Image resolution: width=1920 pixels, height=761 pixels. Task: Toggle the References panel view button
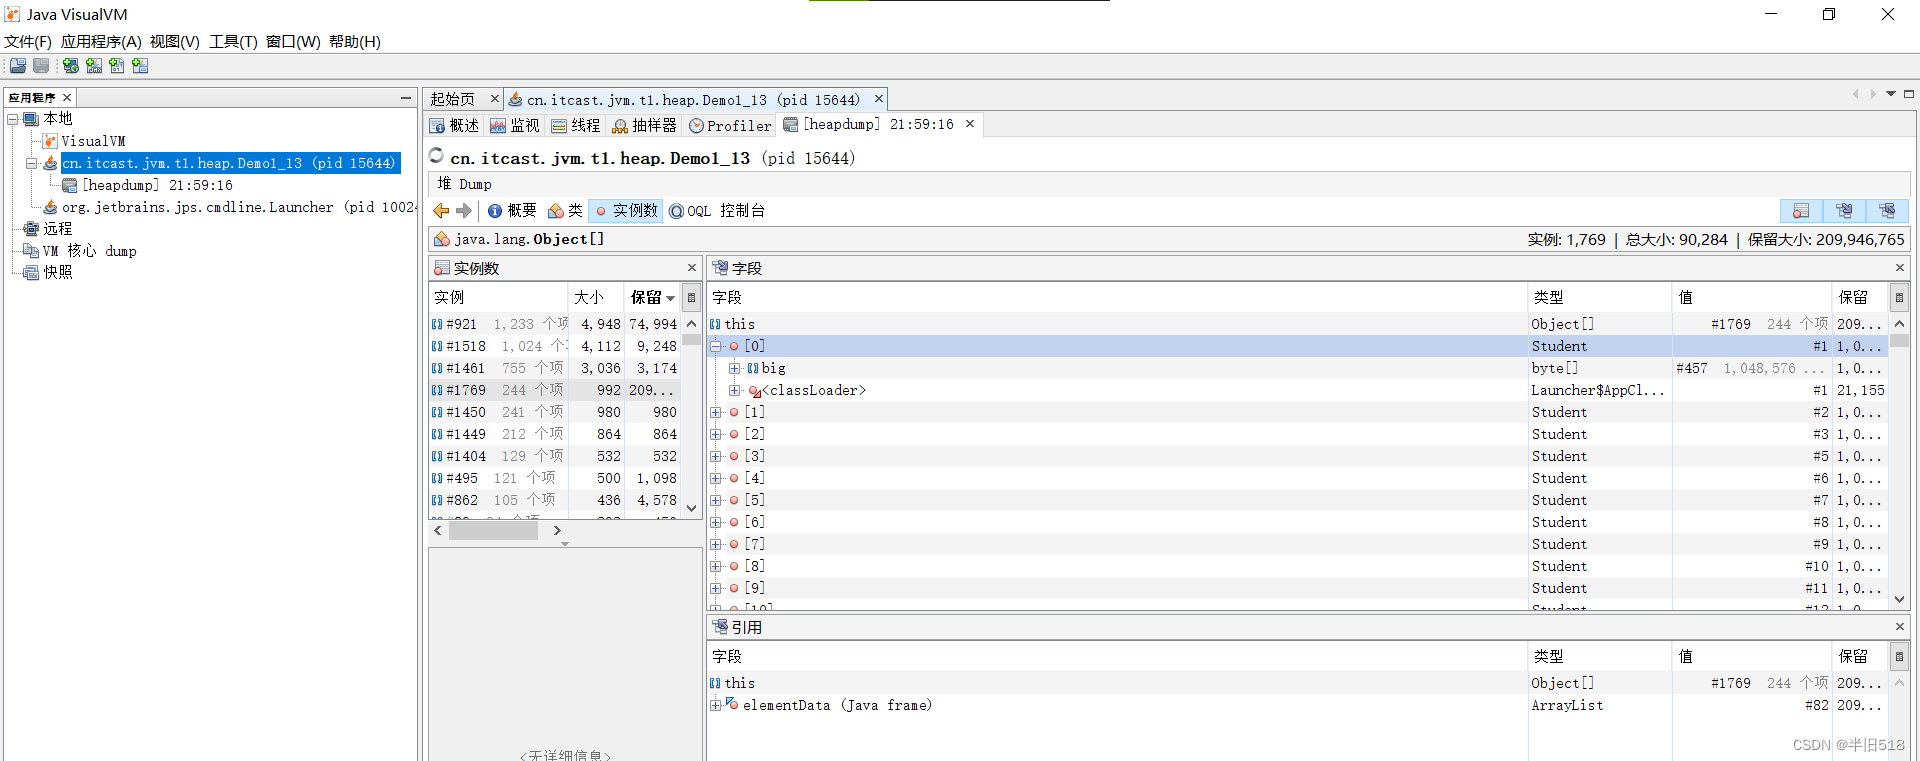tap(1887, 211)
